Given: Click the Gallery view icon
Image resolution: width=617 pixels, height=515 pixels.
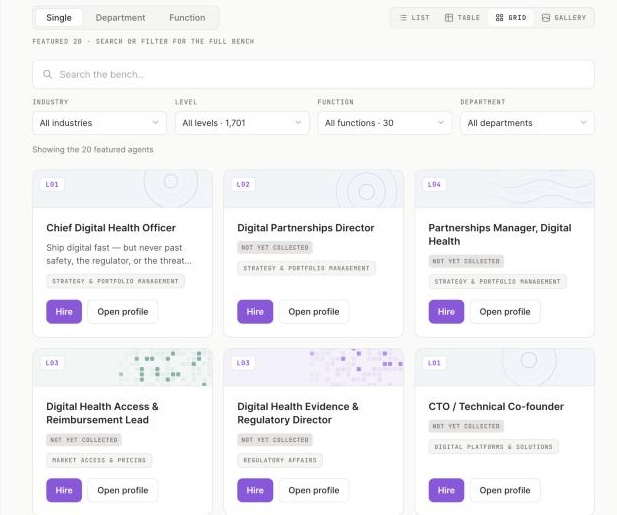Looking at the screenshot, I should 545,18.
